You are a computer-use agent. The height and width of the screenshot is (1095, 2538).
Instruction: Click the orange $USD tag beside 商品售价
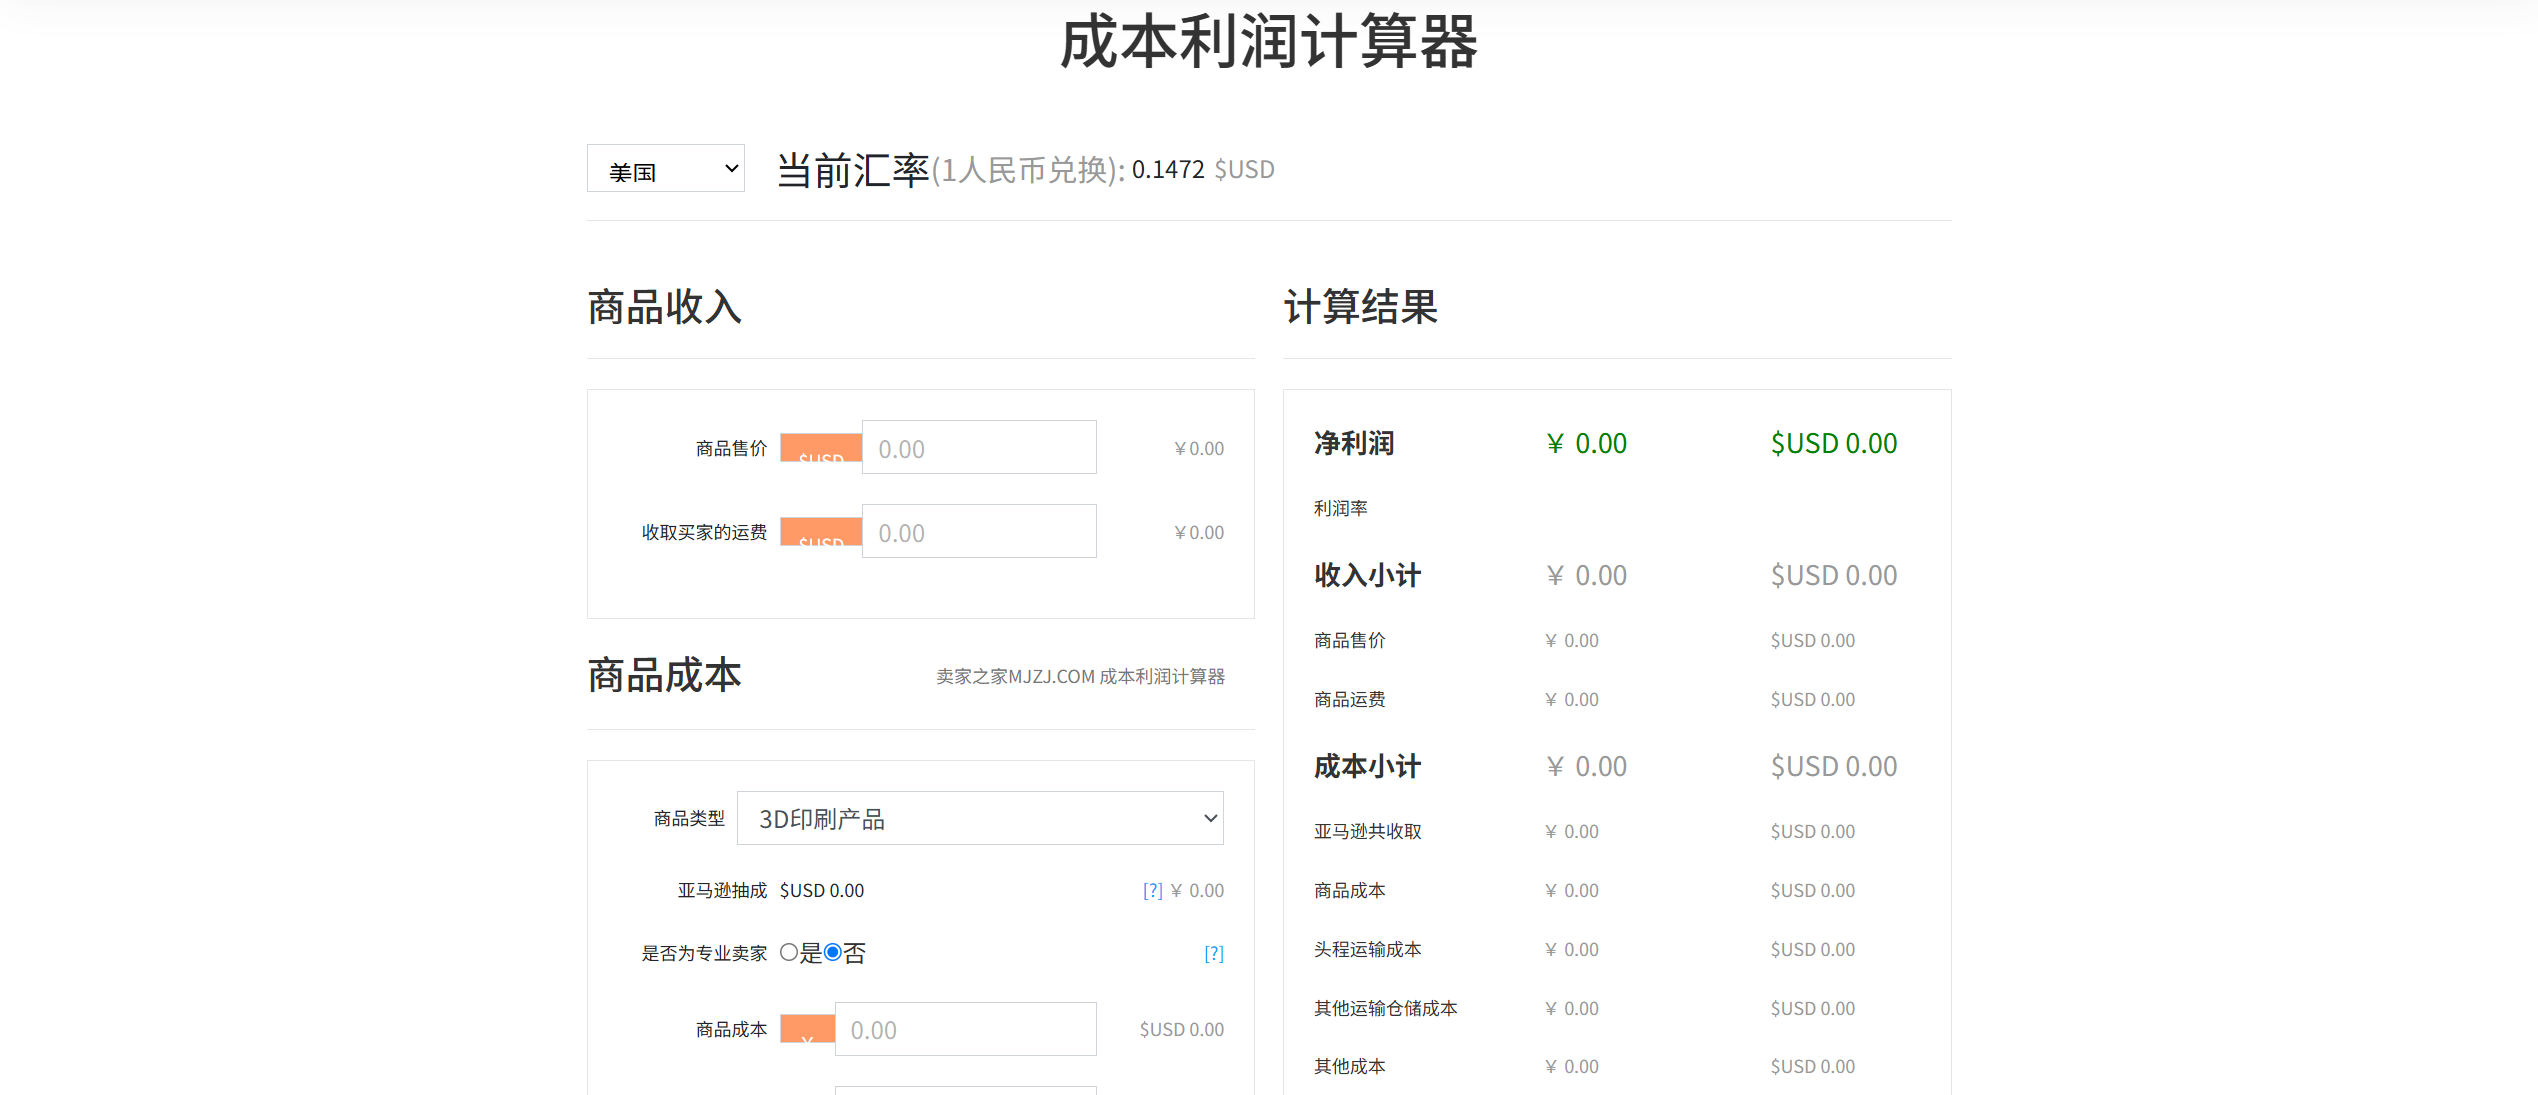[821, 447]
